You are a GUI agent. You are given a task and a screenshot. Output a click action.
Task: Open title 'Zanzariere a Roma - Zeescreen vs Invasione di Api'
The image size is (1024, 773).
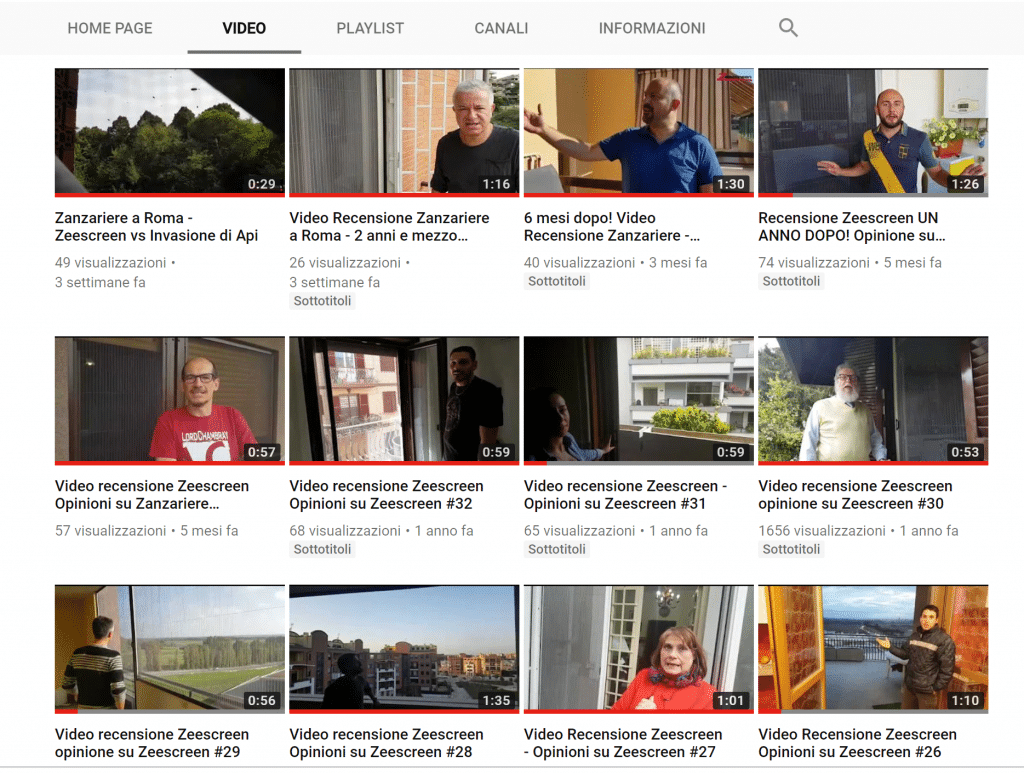coord(157,227)
